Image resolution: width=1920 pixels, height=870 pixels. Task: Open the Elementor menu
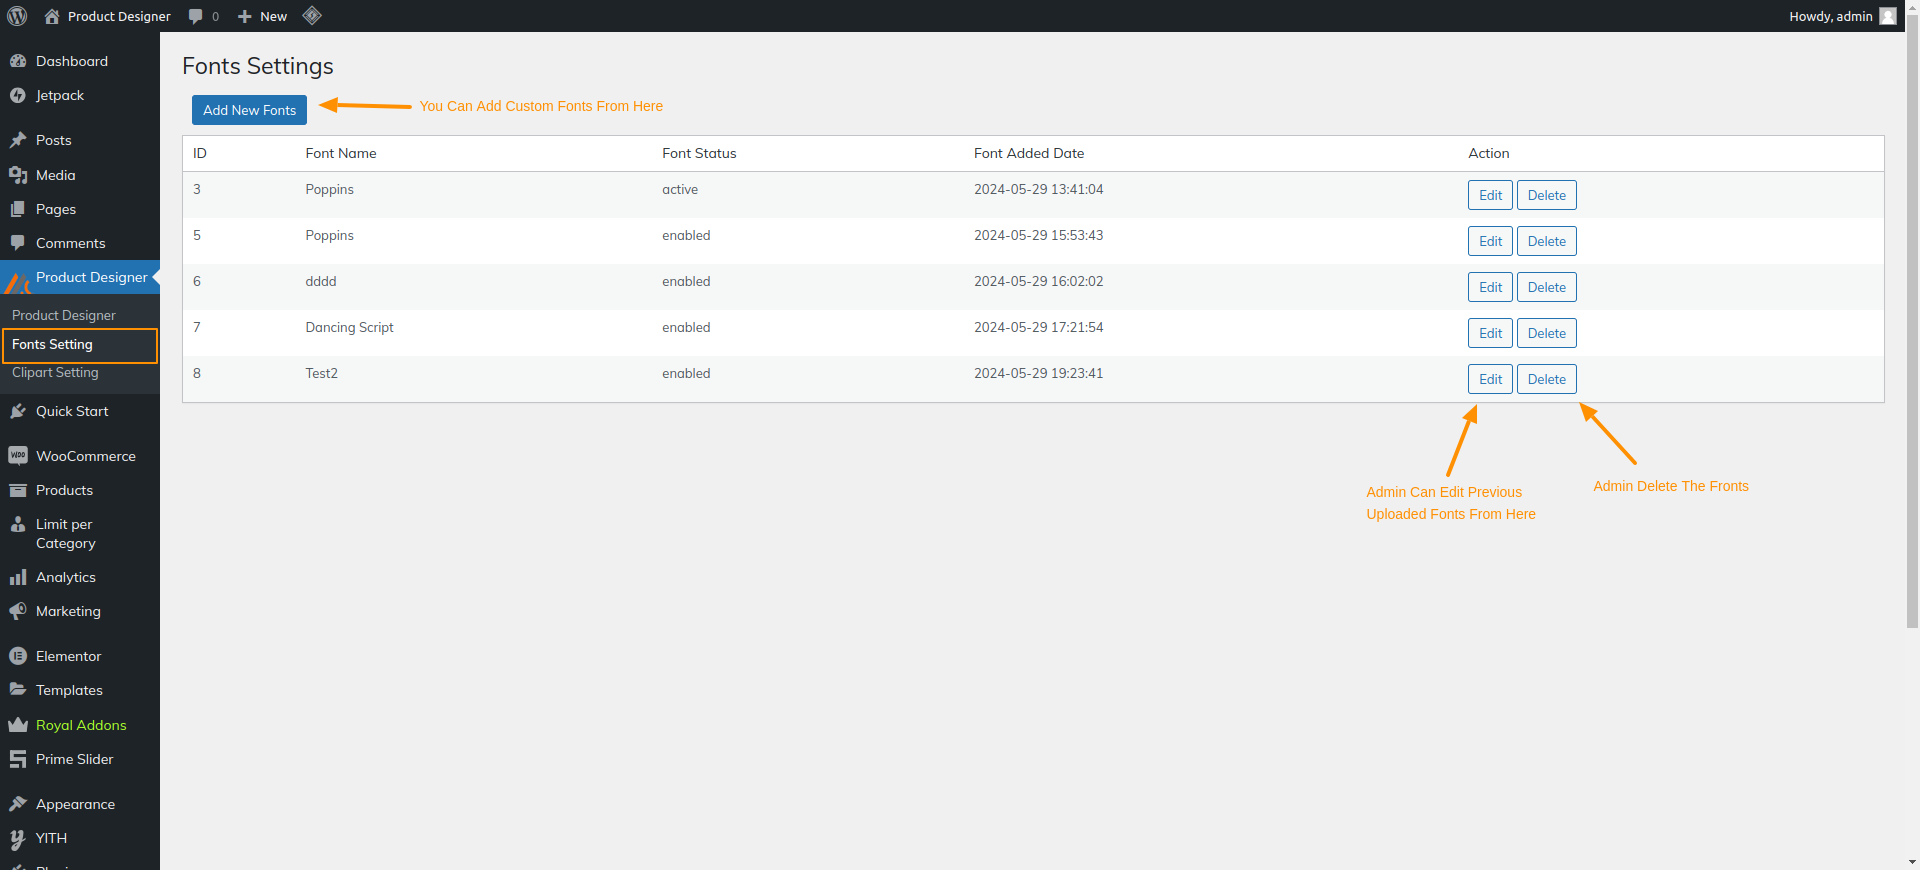pyautogui.click(x=80, y=656)
